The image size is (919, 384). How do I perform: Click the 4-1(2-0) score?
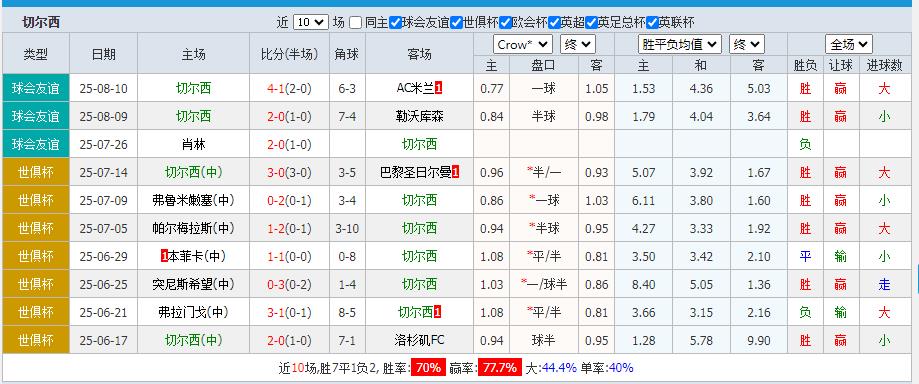[289, 89]
